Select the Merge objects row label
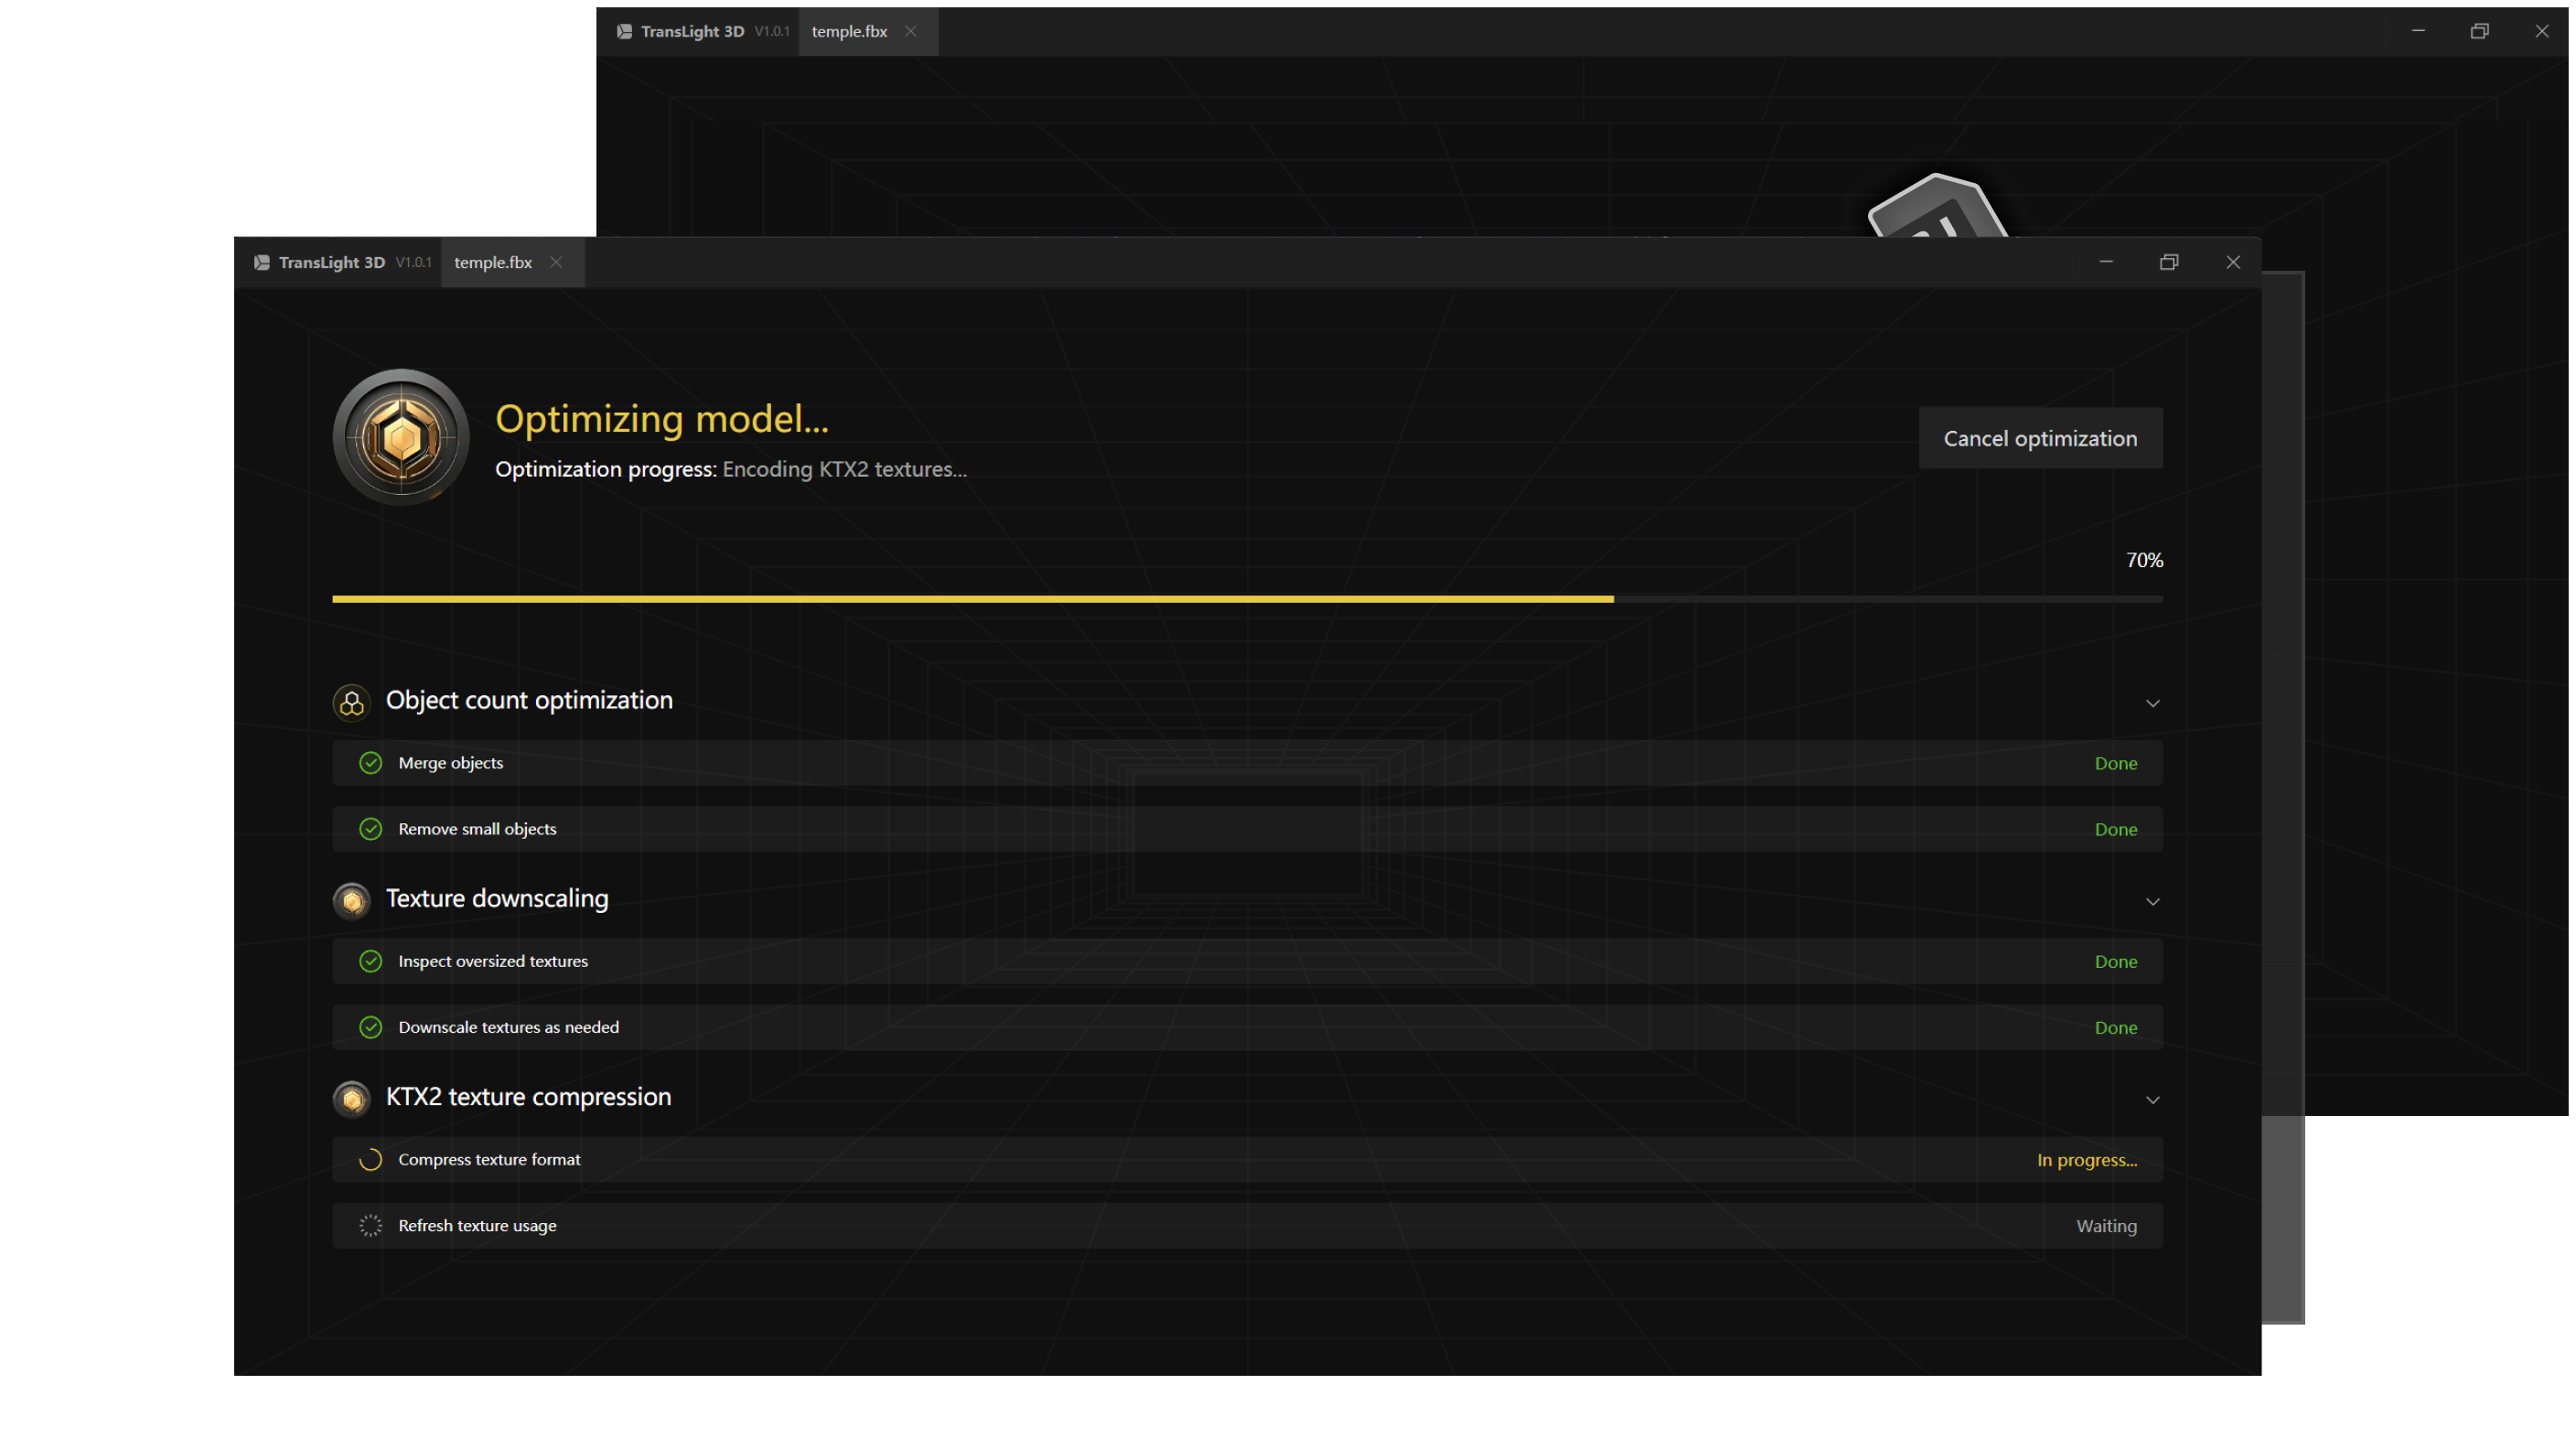 (x=450, y=763)
